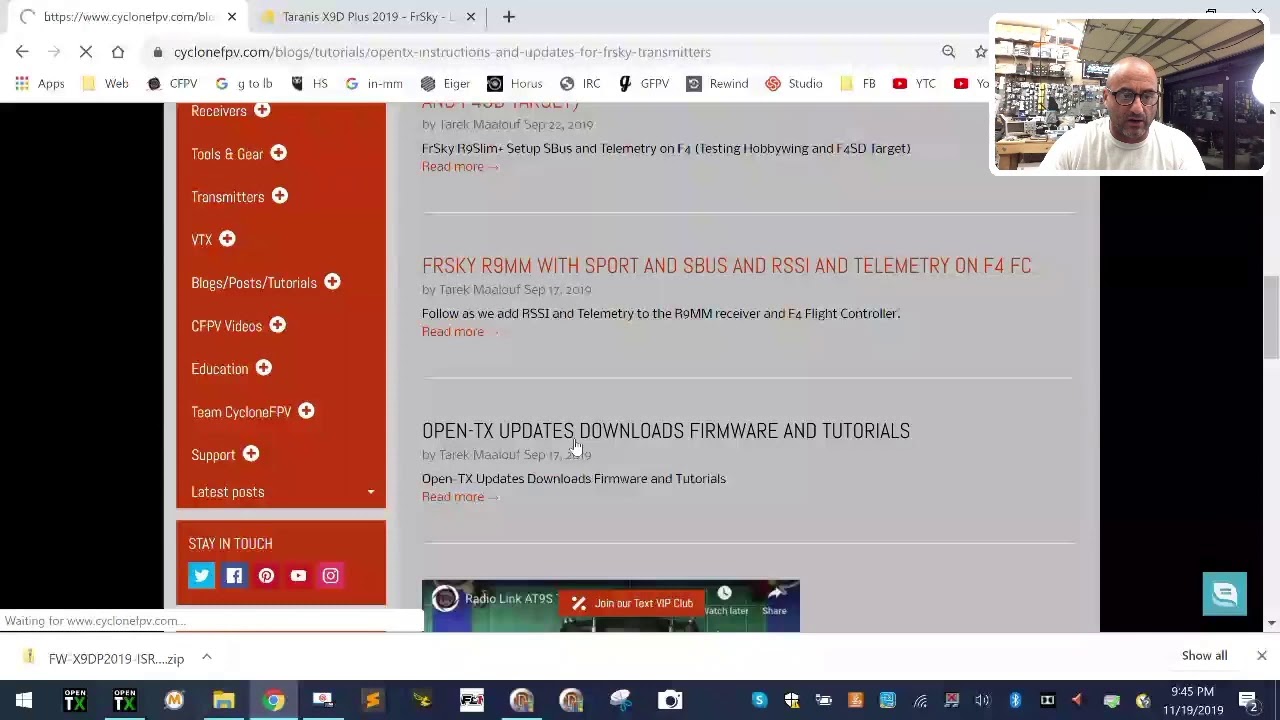Open the Horus bookmark
This screenshot has width=1280, height=720.
click(x=515, y=84)
